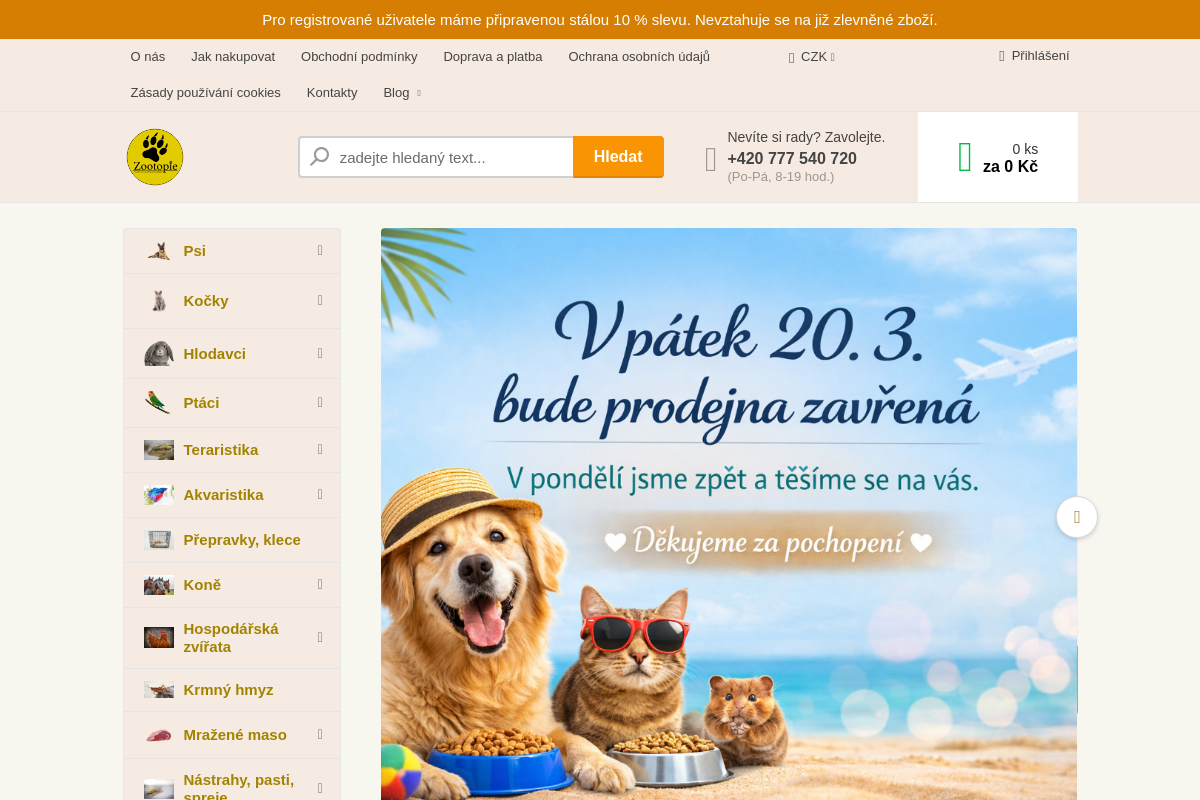Open the CZK currency dropdown
Viewport: 1200px width, 800px height.
[x=812, y=57]
